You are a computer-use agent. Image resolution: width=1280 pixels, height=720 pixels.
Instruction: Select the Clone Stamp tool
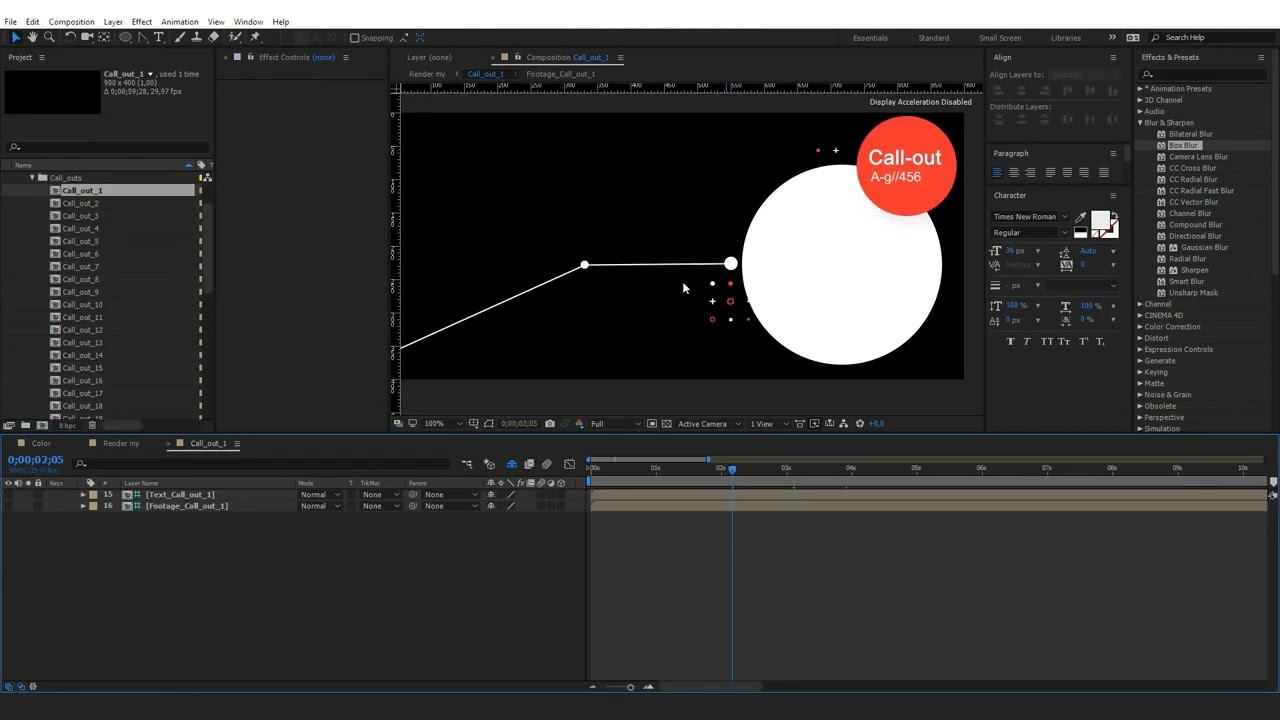pos(196,37)
